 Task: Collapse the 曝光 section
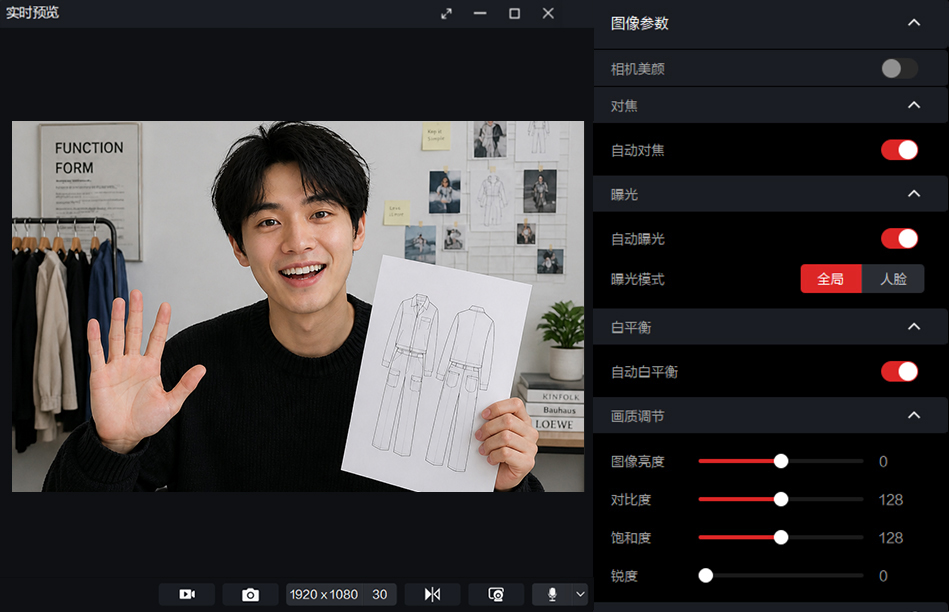914,194
